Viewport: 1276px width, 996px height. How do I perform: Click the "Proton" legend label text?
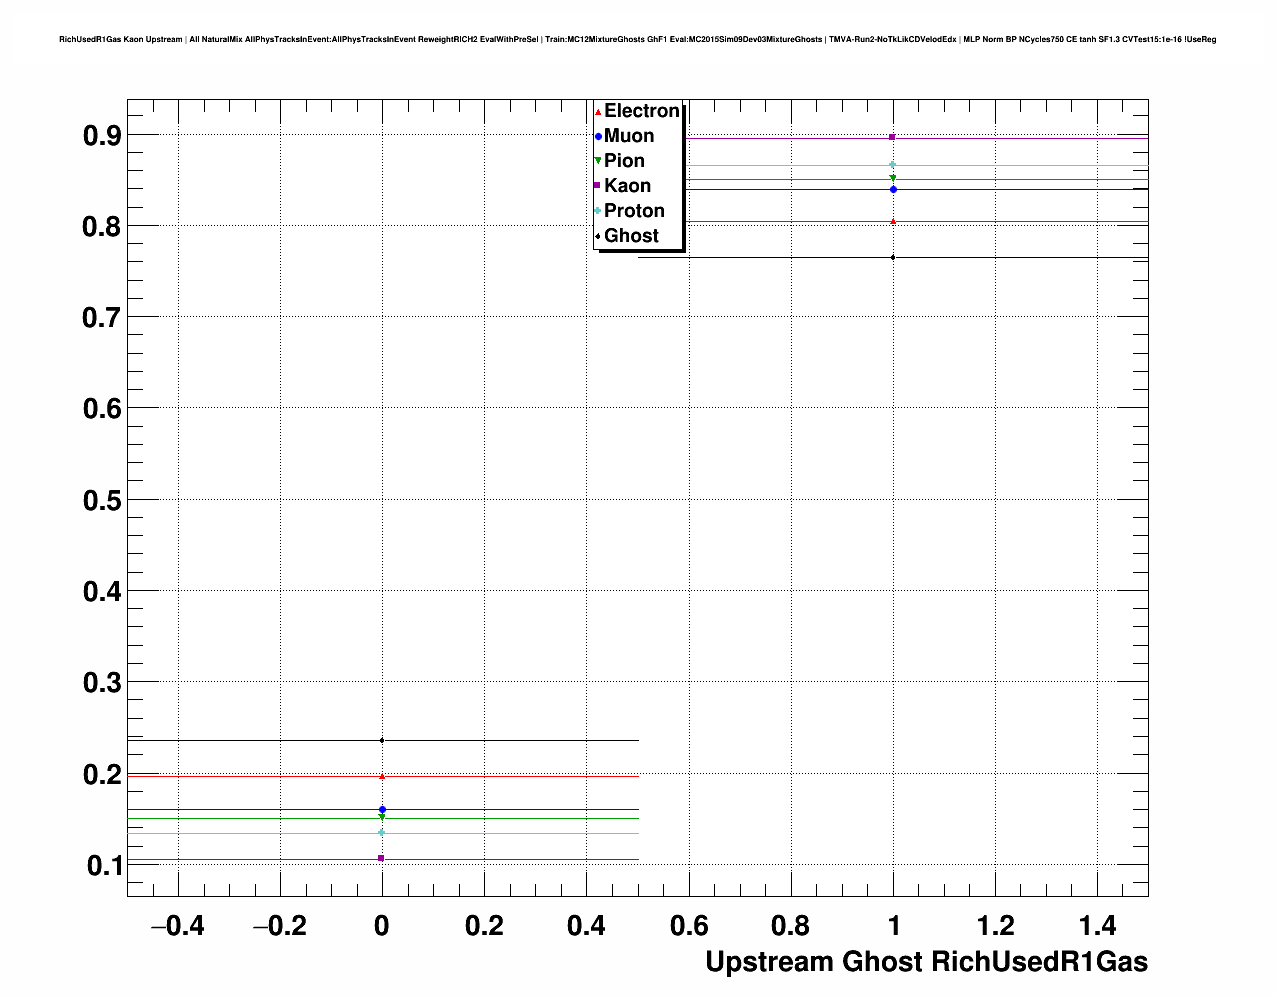634,211
